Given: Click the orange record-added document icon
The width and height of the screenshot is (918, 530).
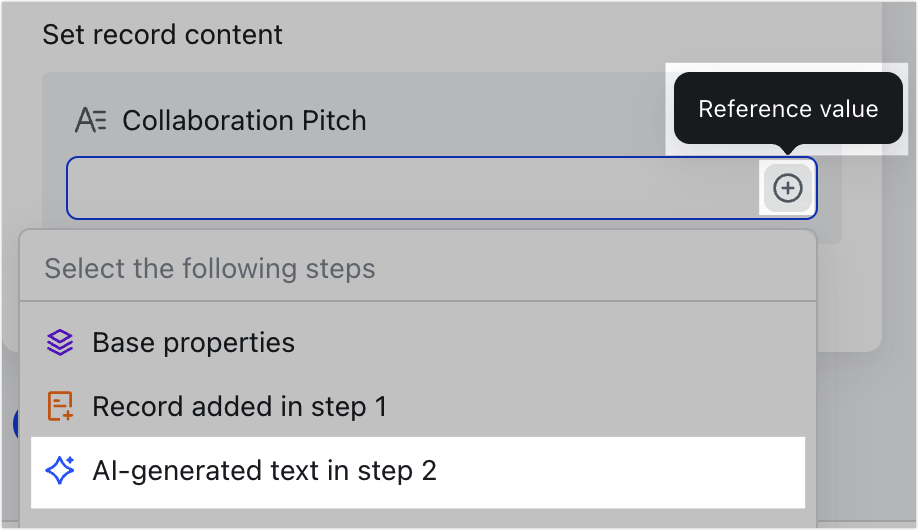Looking at the screenshot, I should [60, 406].
